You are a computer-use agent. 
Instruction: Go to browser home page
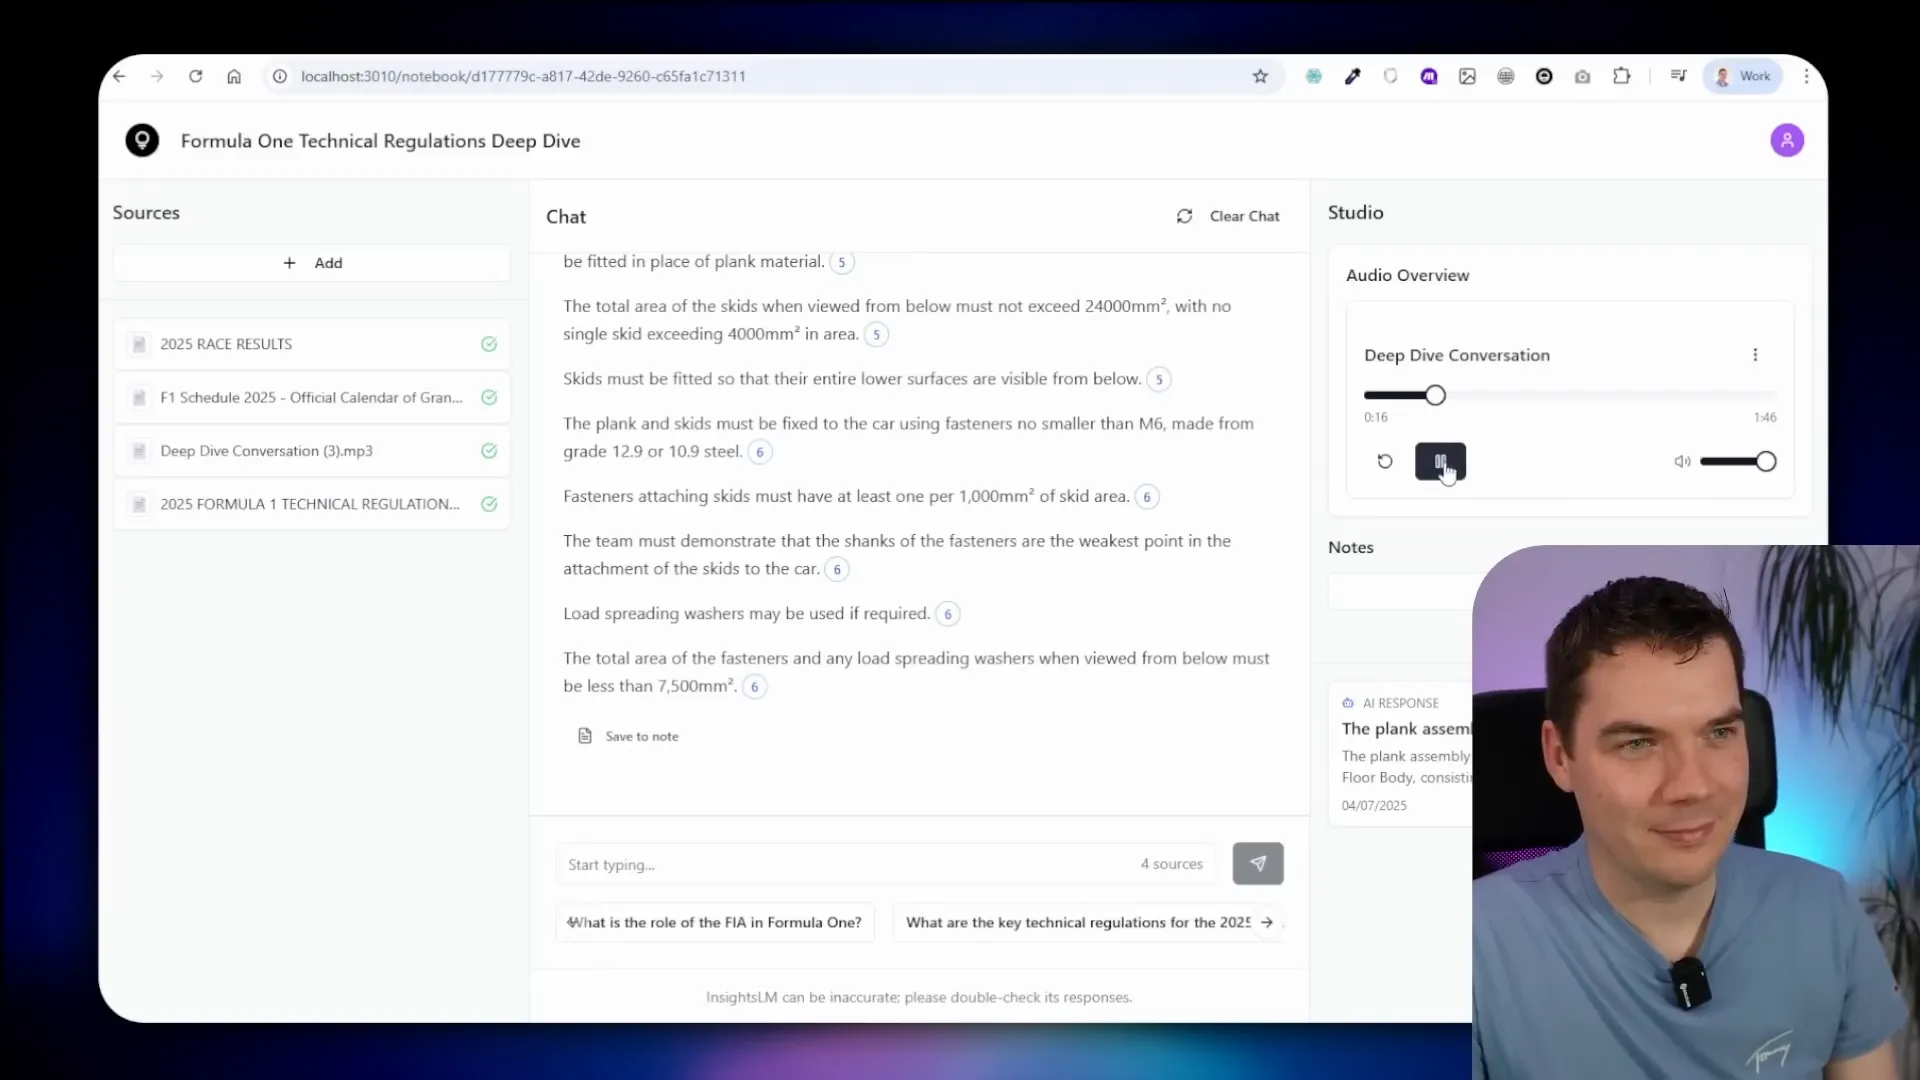pyautogui.click(x=234, y=76)
